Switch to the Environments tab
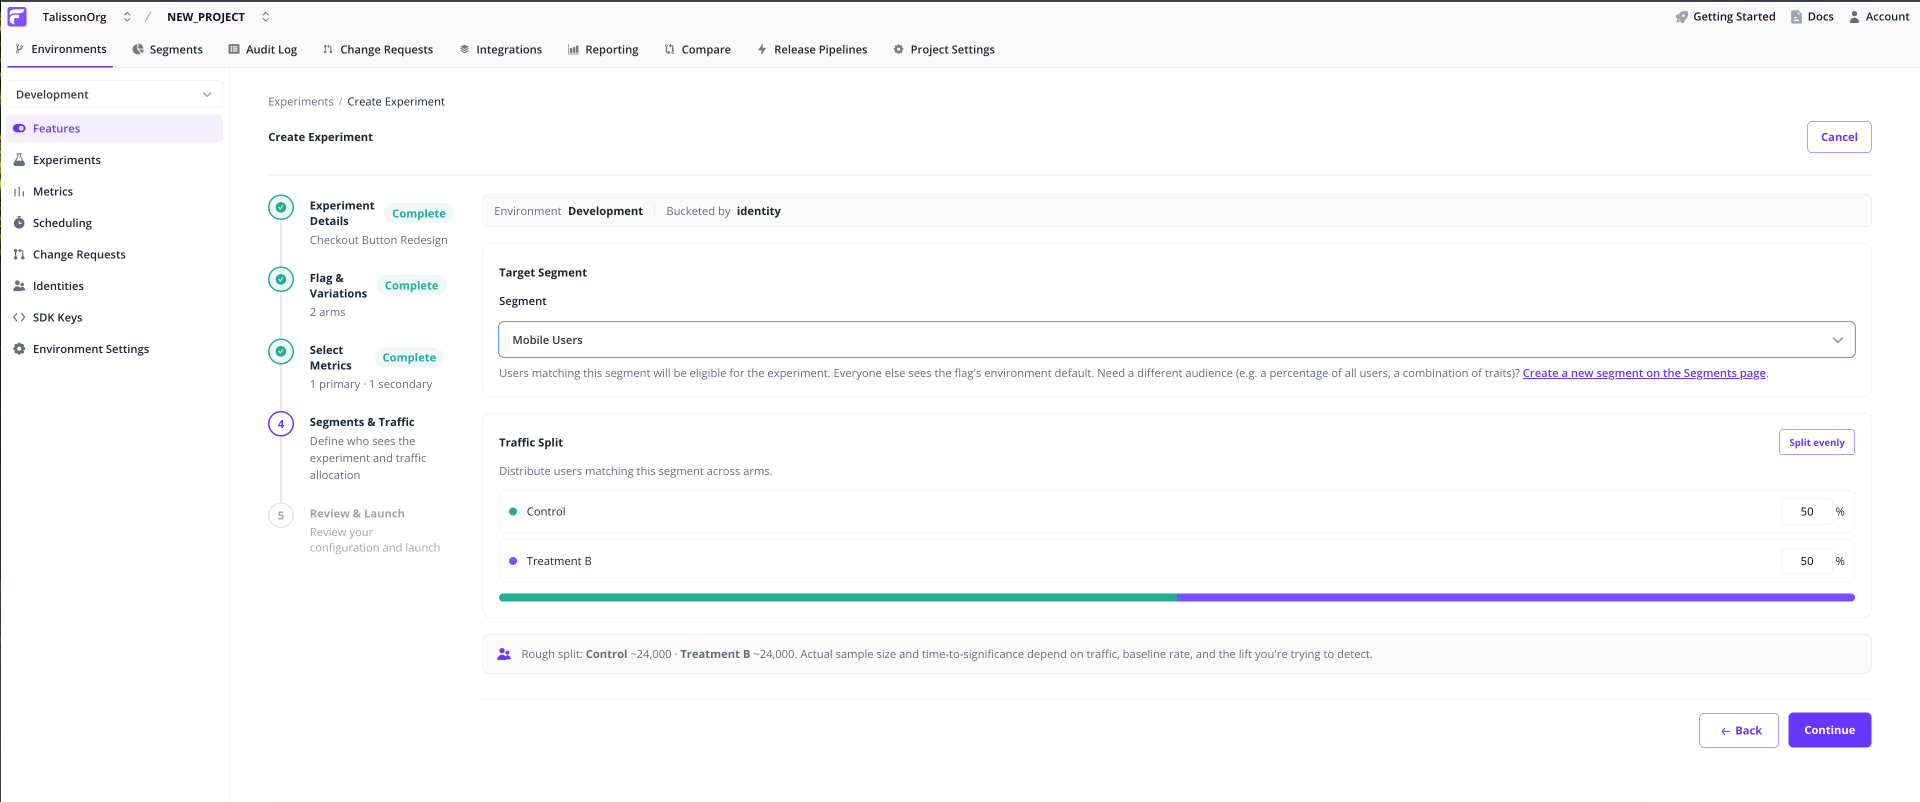Viewport: 1920px width, 802px height. point(60,49)
